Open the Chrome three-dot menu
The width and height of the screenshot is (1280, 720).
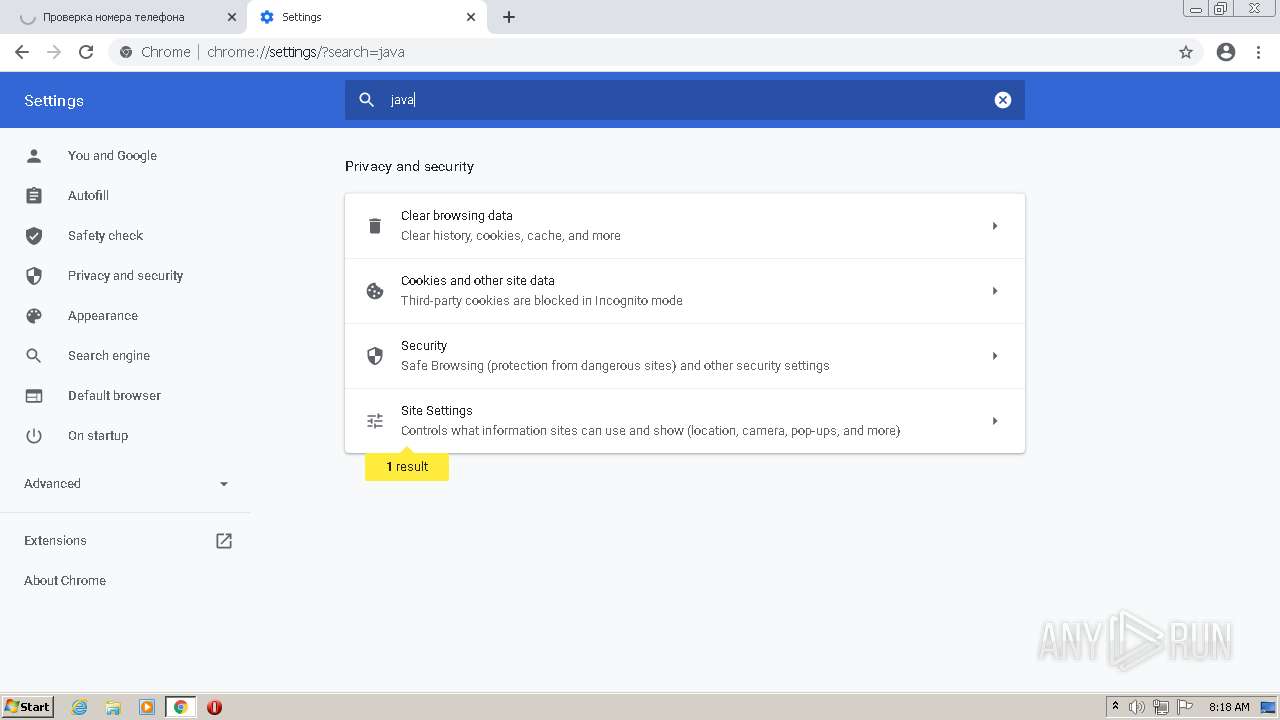1259,52
